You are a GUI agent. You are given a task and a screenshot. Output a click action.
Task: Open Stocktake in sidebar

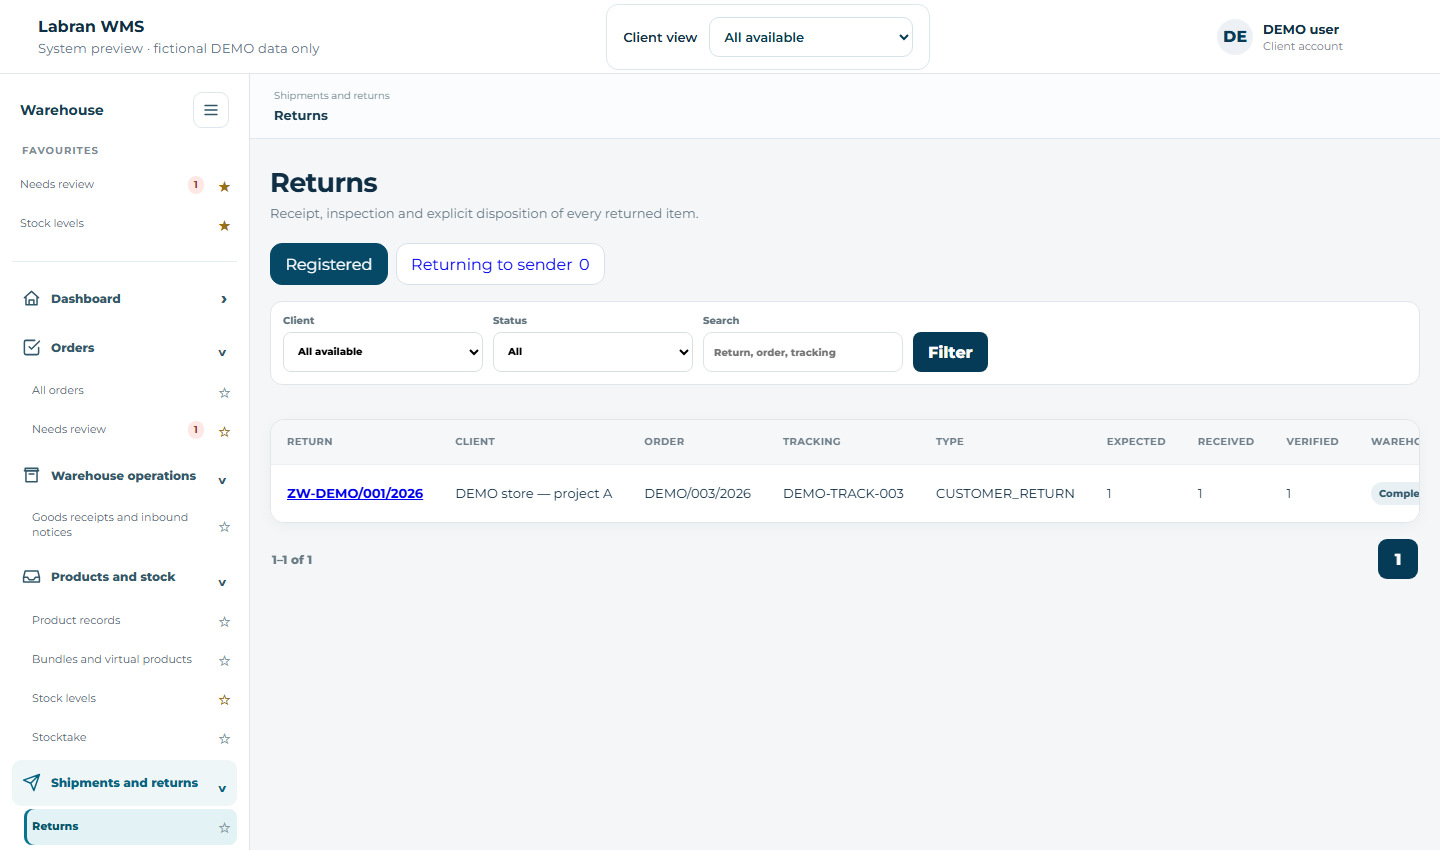click(x=59, y=737)
